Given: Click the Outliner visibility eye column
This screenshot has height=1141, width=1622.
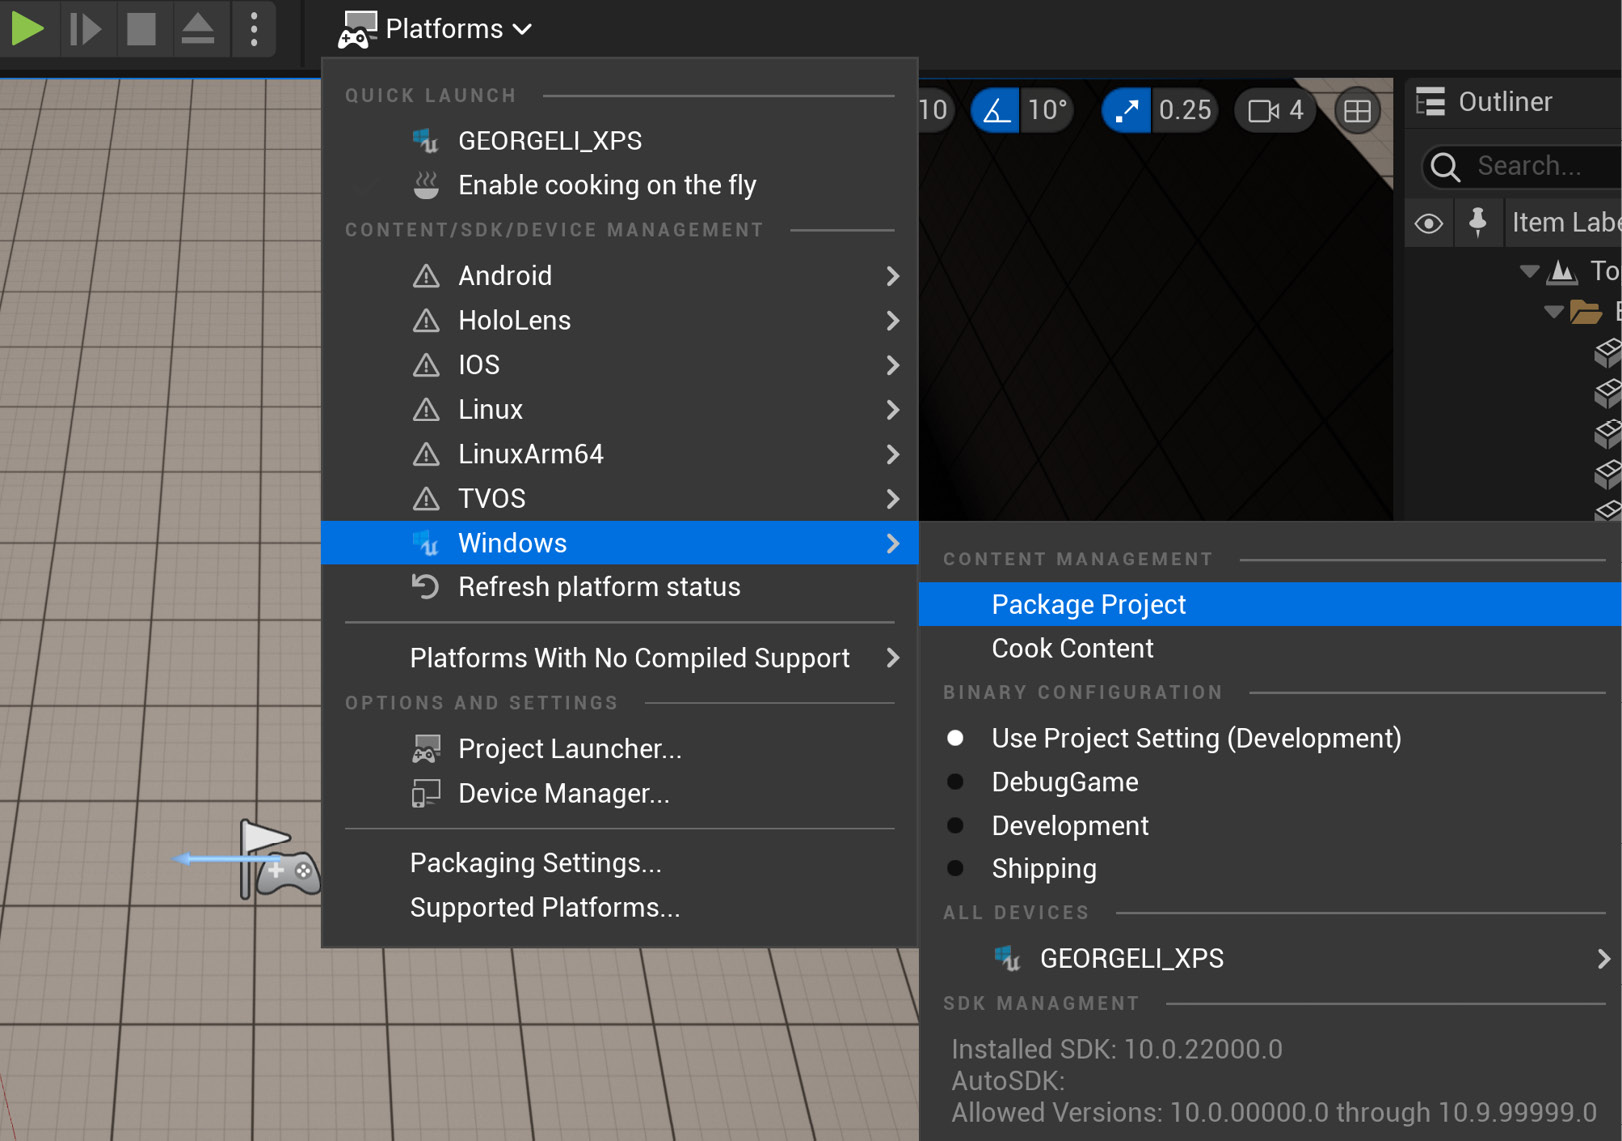Looking at the screenshot, I should 1429,223.
